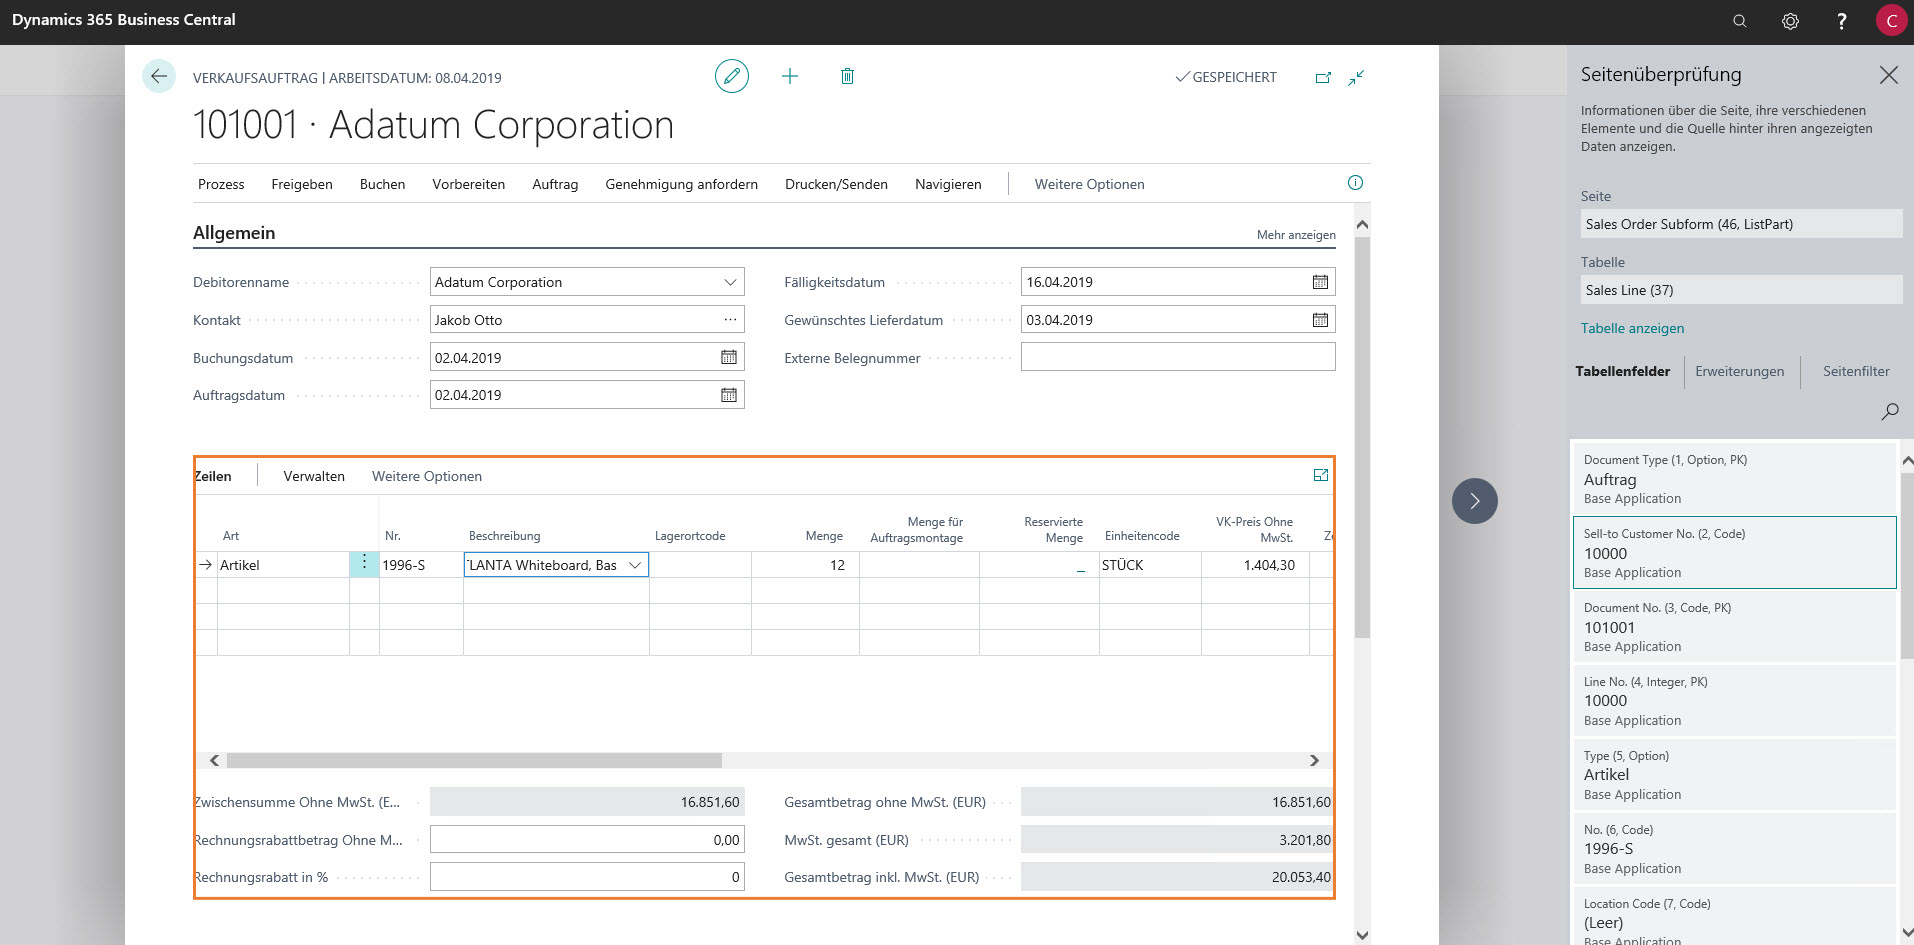Screen dimensions: 1914x945
Task: Click the Nr. cell 1996-S
Action: (x=421, y=565)
